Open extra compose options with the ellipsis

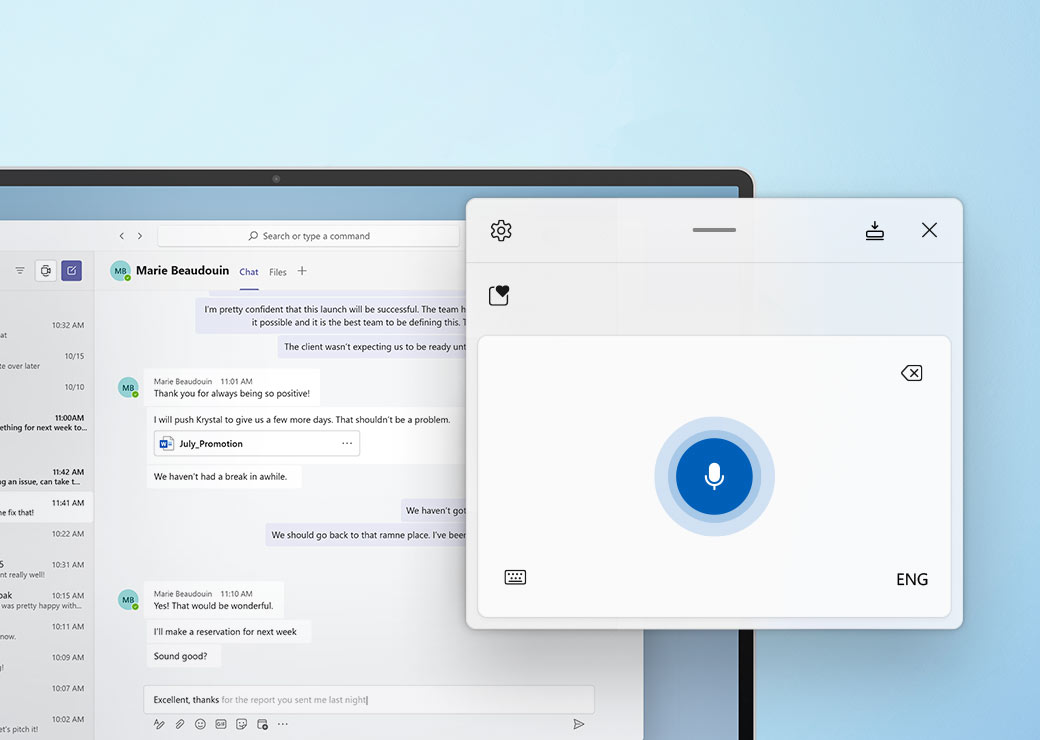click(282, 723)
